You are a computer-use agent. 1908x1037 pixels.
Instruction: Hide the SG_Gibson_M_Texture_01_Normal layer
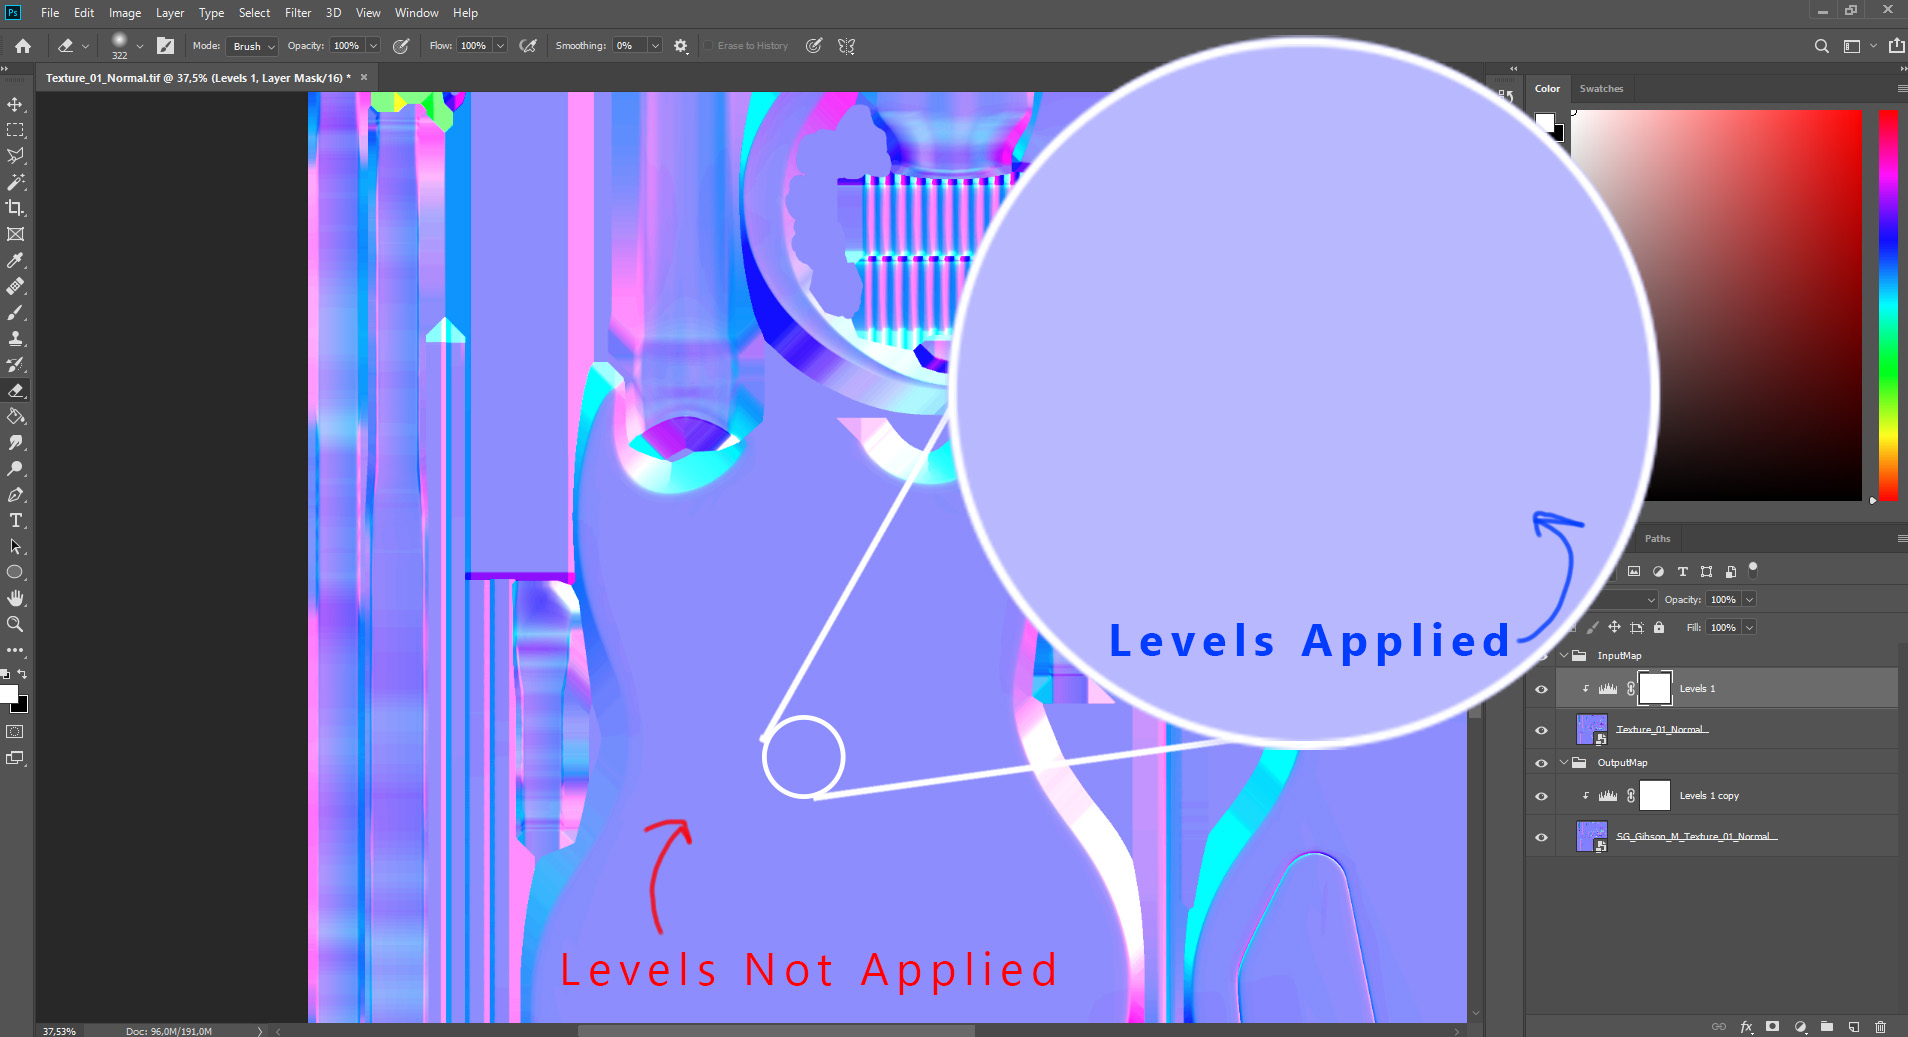pos(1541,837)
